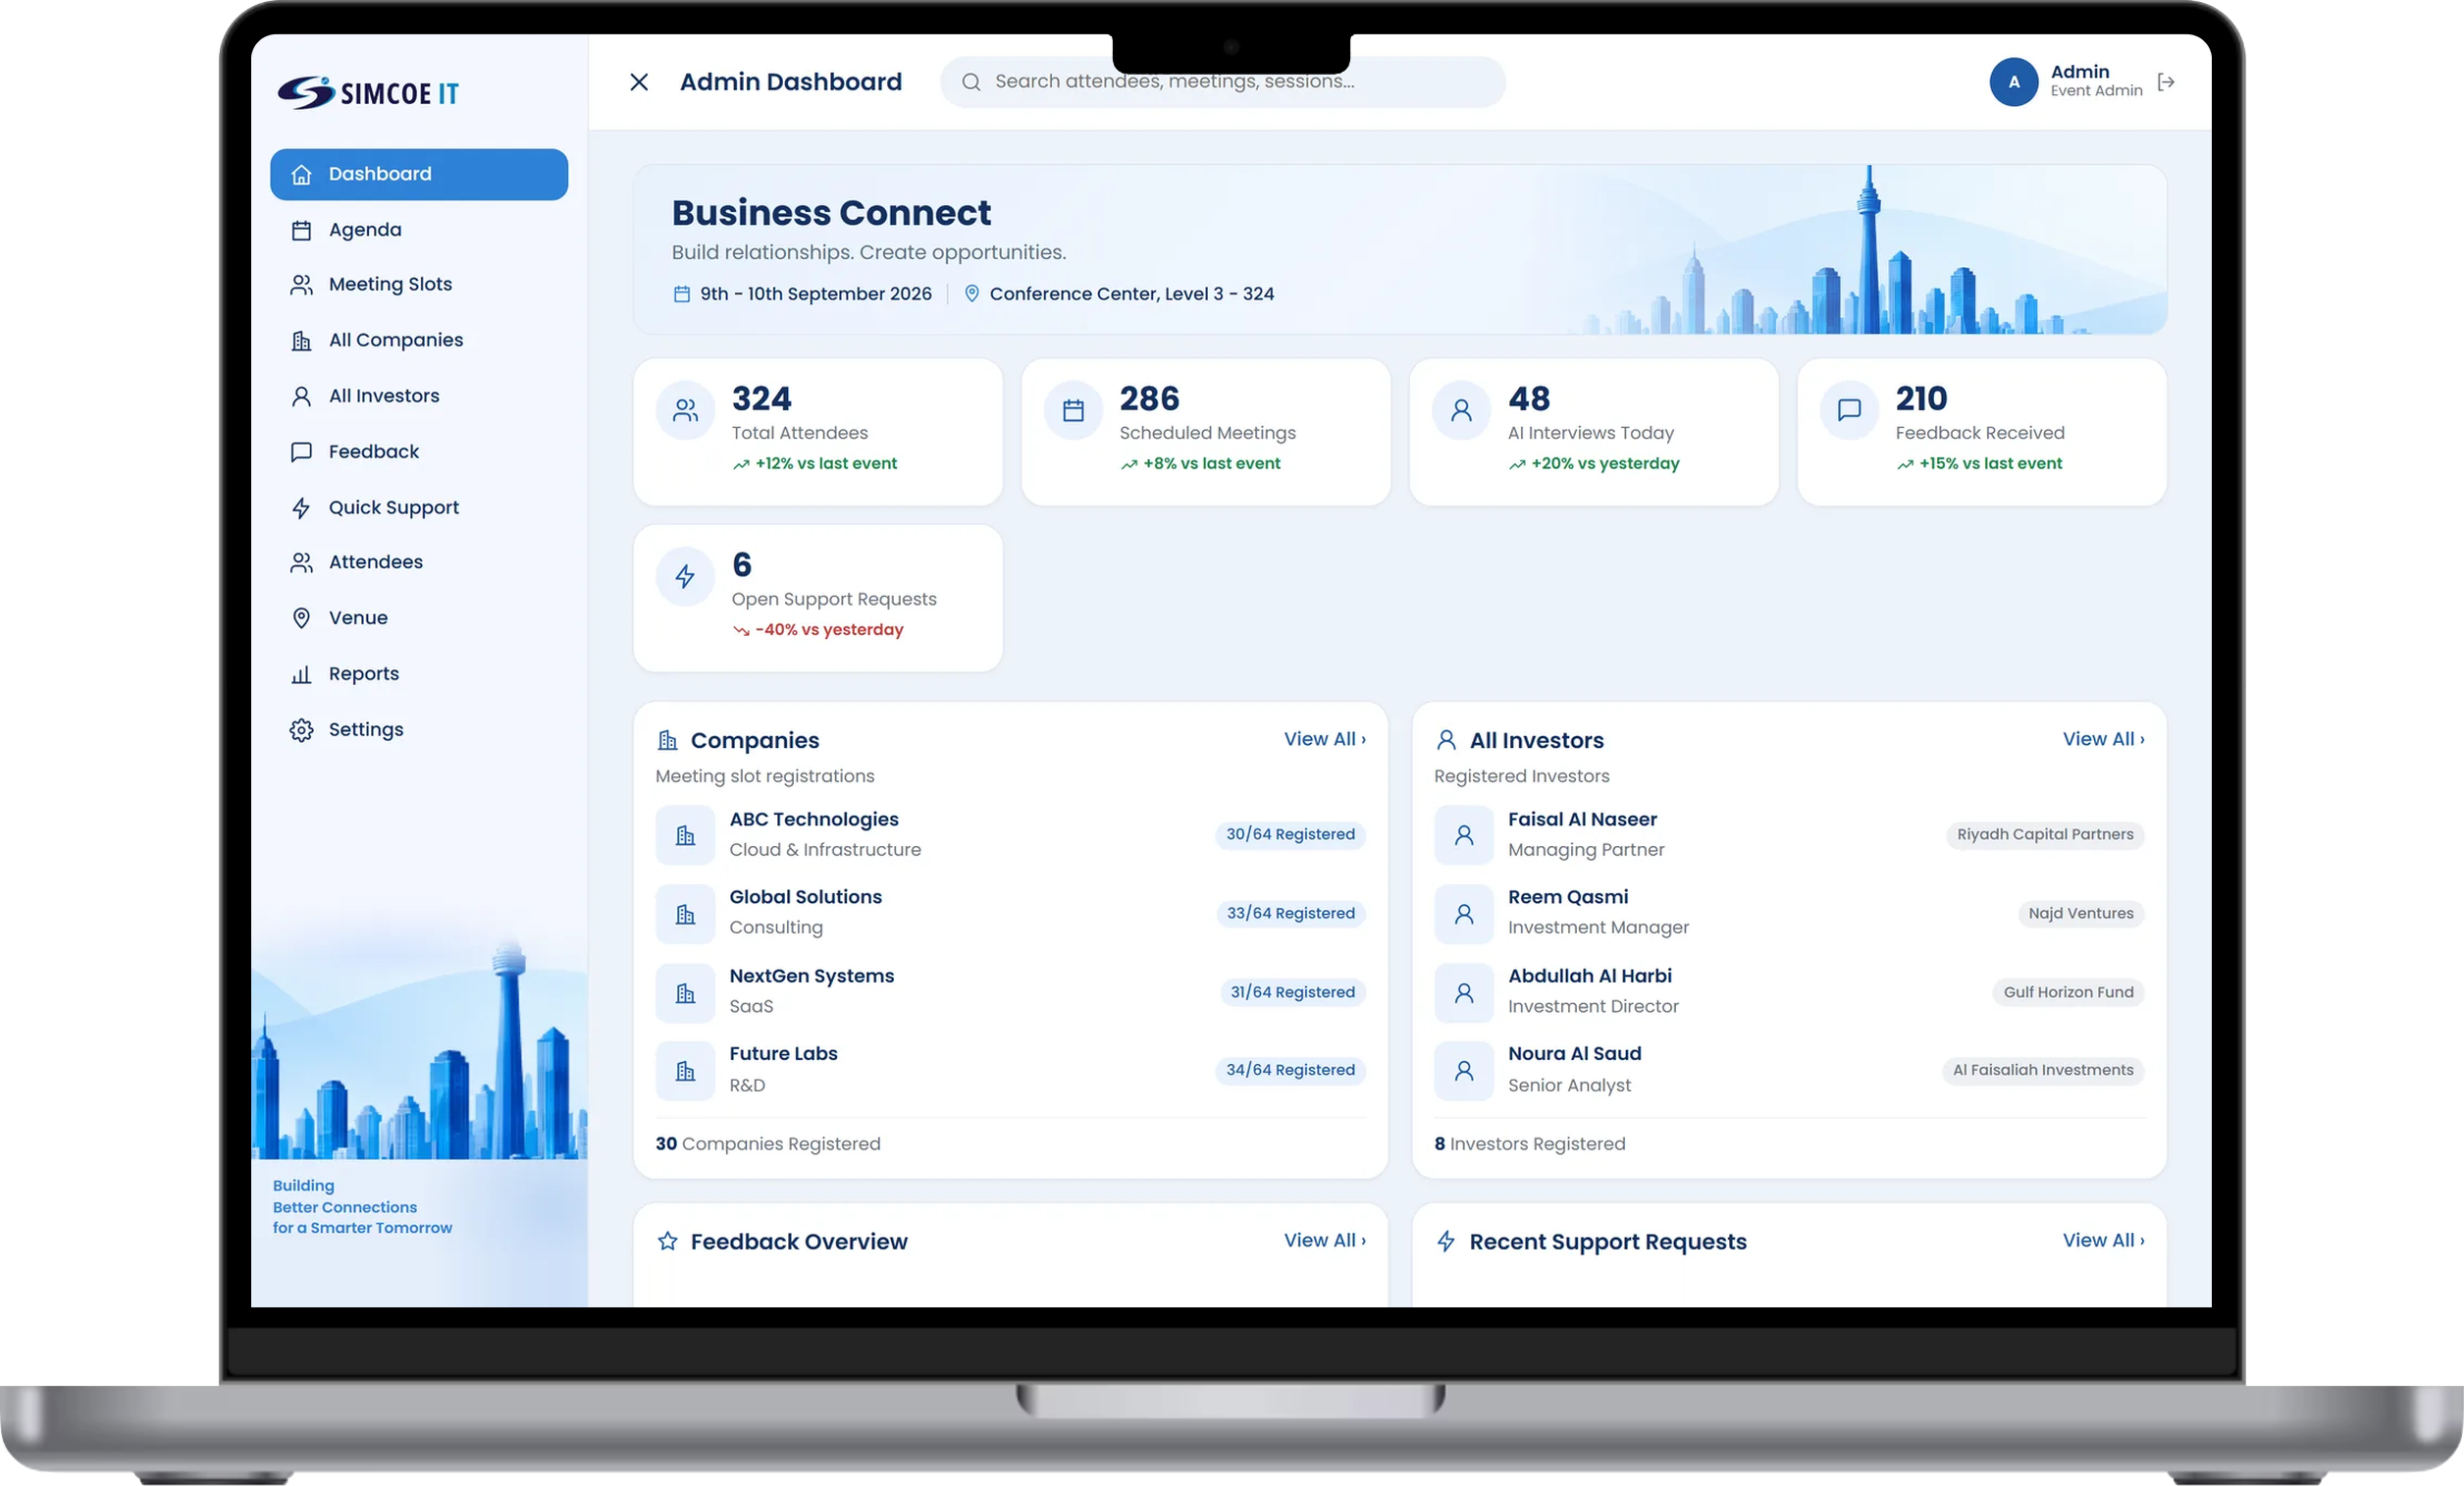Click the ABC Technologies building icon
Screen dimensions: 2464x1486
point(685,835)
